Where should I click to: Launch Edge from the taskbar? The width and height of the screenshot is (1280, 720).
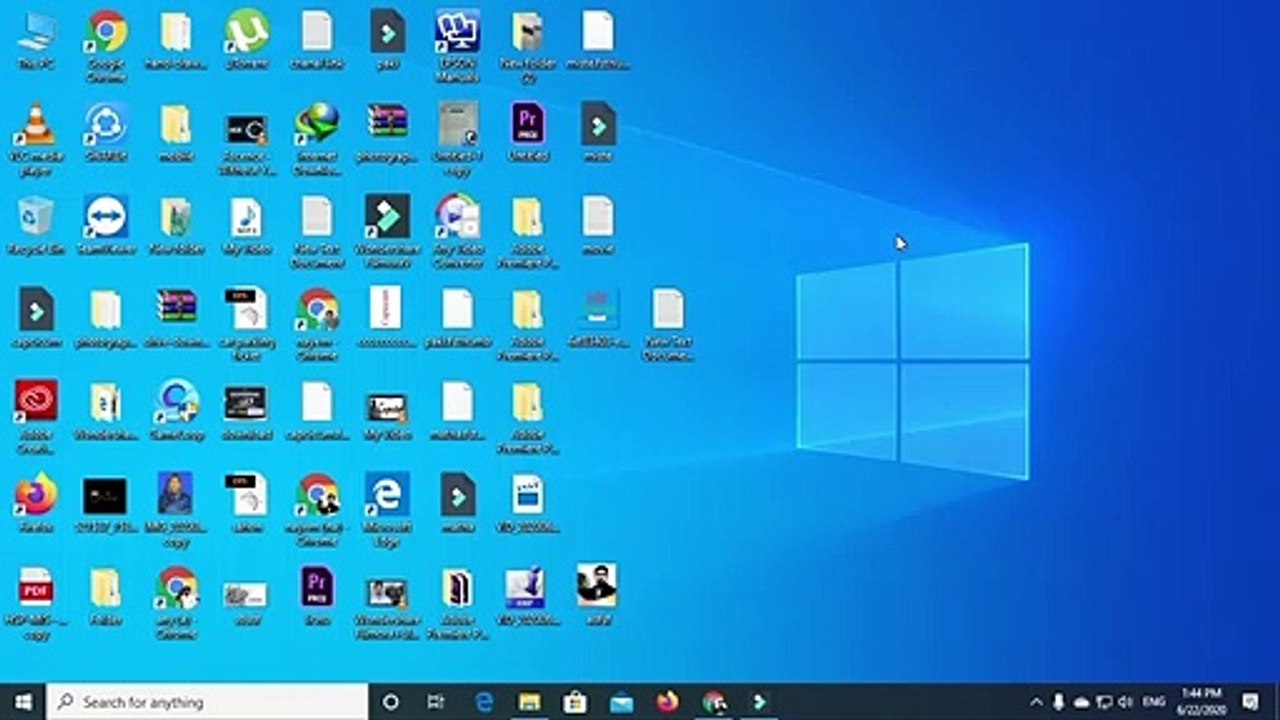(485, 702)
